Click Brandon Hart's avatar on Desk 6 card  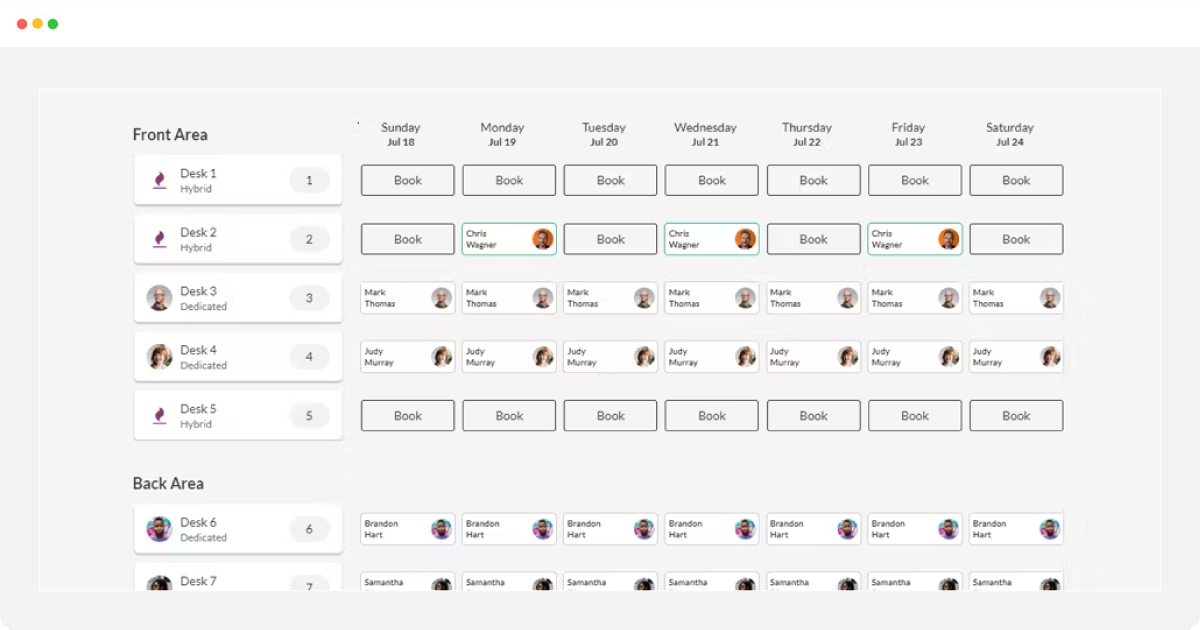point(159,529)
